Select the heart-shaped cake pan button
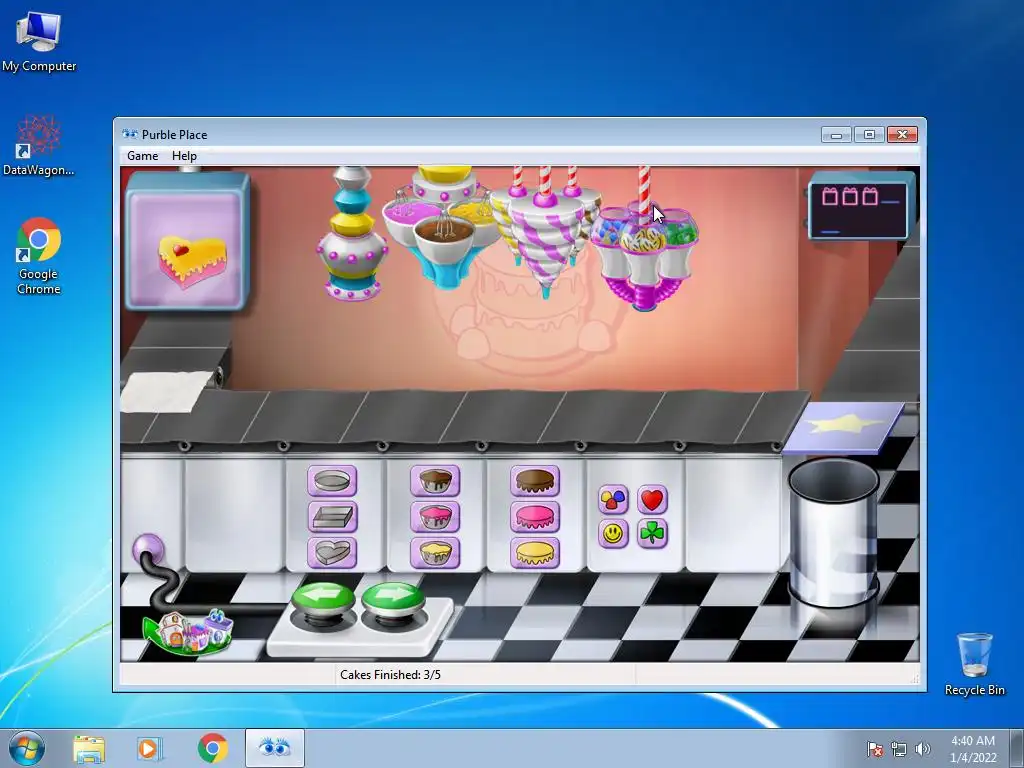Image resolution: width=1024 pixels, height=768 pixels. tap(332, 552)
